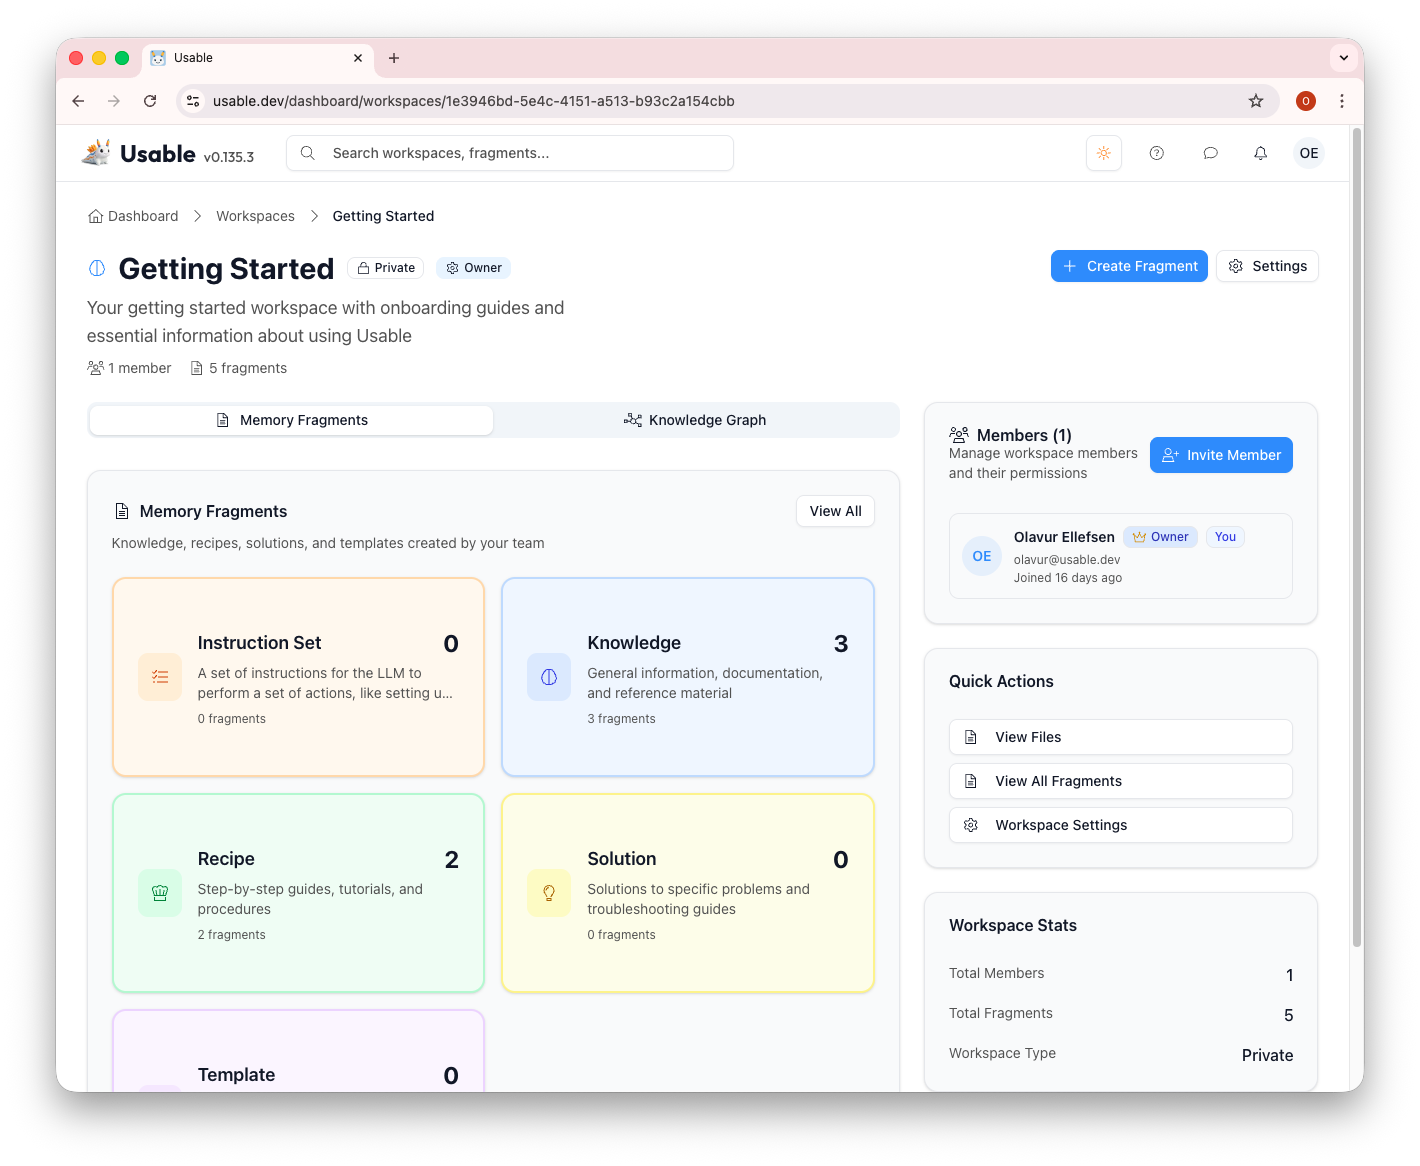
Task: Click the Instruction Set checklist icon
Action: click(160, 677)
